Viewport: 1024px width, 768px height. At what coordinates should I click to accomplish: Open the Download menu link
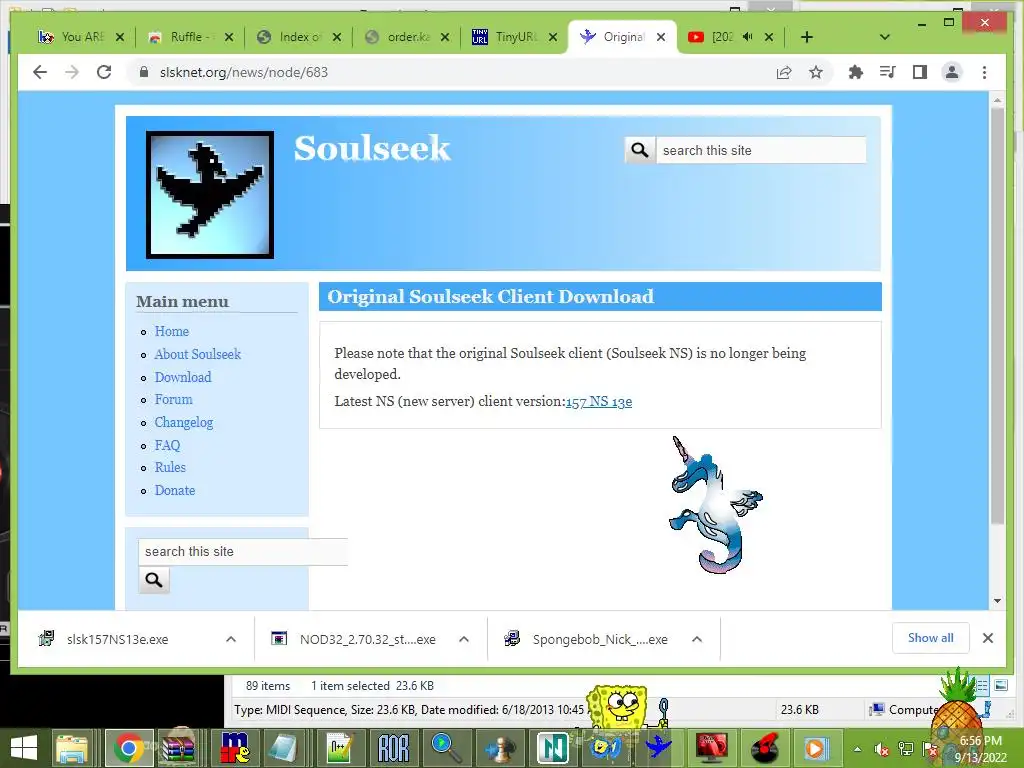pyautogui.click(x=183, y=377)
